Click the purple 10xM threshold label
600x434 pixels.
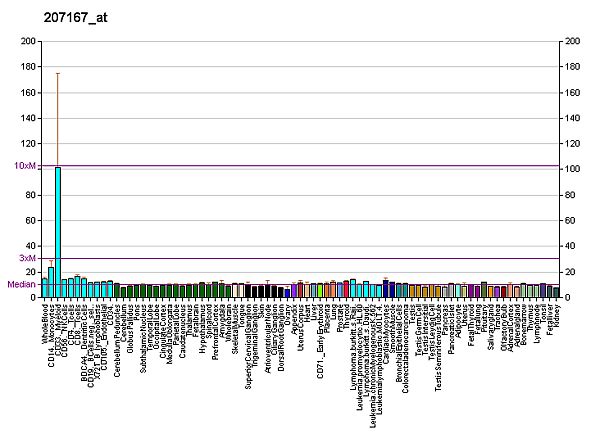pos(25,166)
